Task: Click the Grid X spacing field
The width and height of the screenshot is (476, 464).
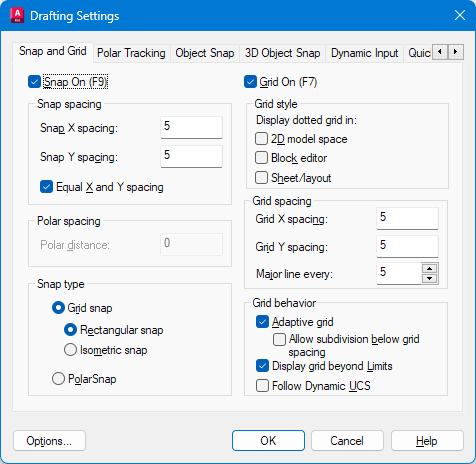Action: 407,218
